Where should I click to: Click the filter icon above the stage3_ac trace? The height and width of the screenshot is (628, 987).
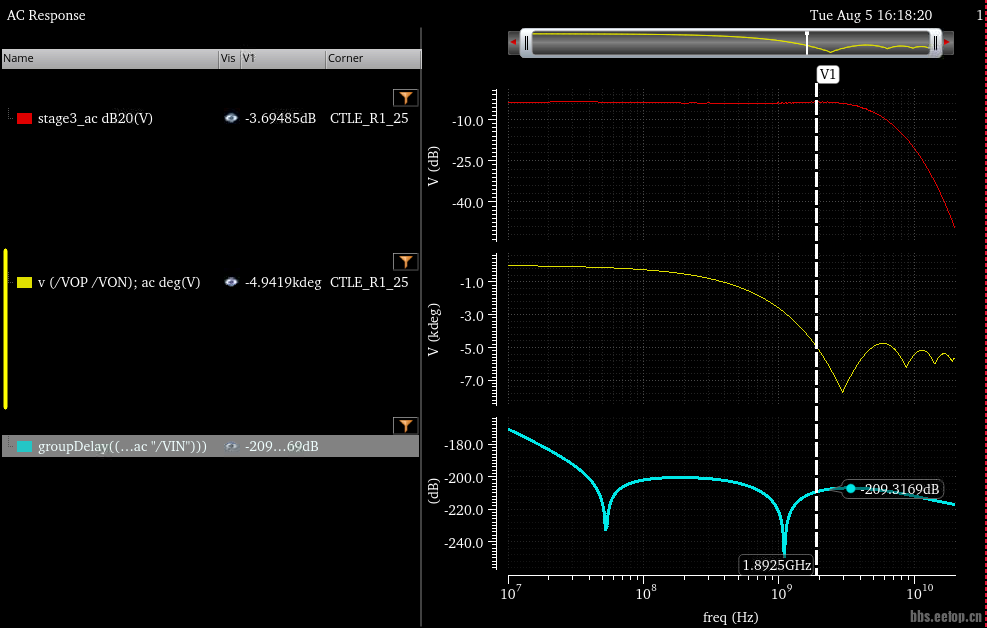(x=405, y=98)
